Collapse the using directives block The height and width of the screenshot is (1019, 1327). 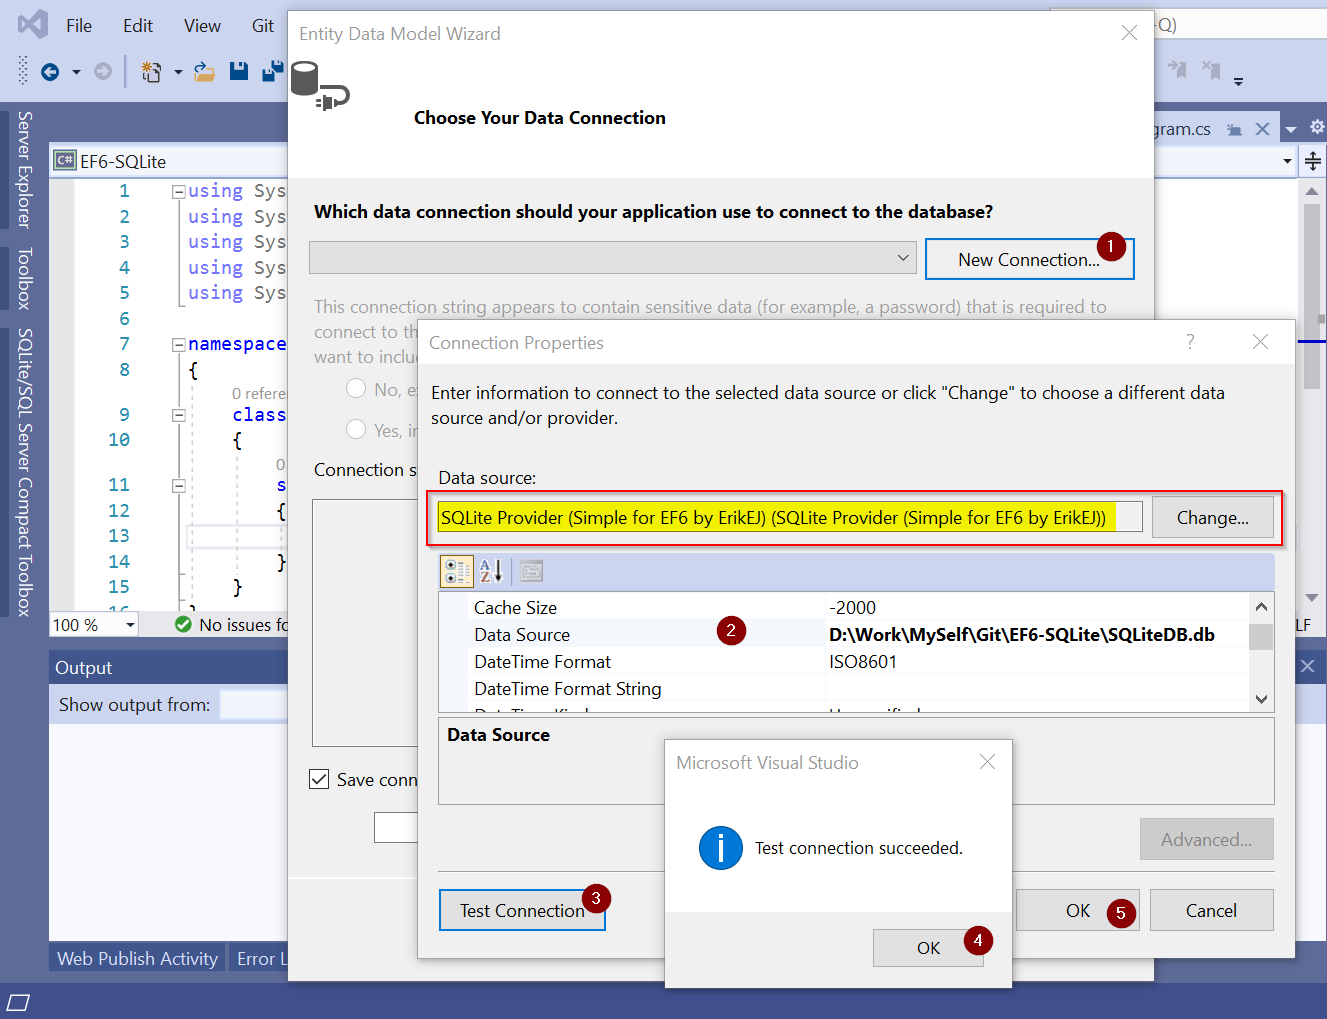click(178, 191)
